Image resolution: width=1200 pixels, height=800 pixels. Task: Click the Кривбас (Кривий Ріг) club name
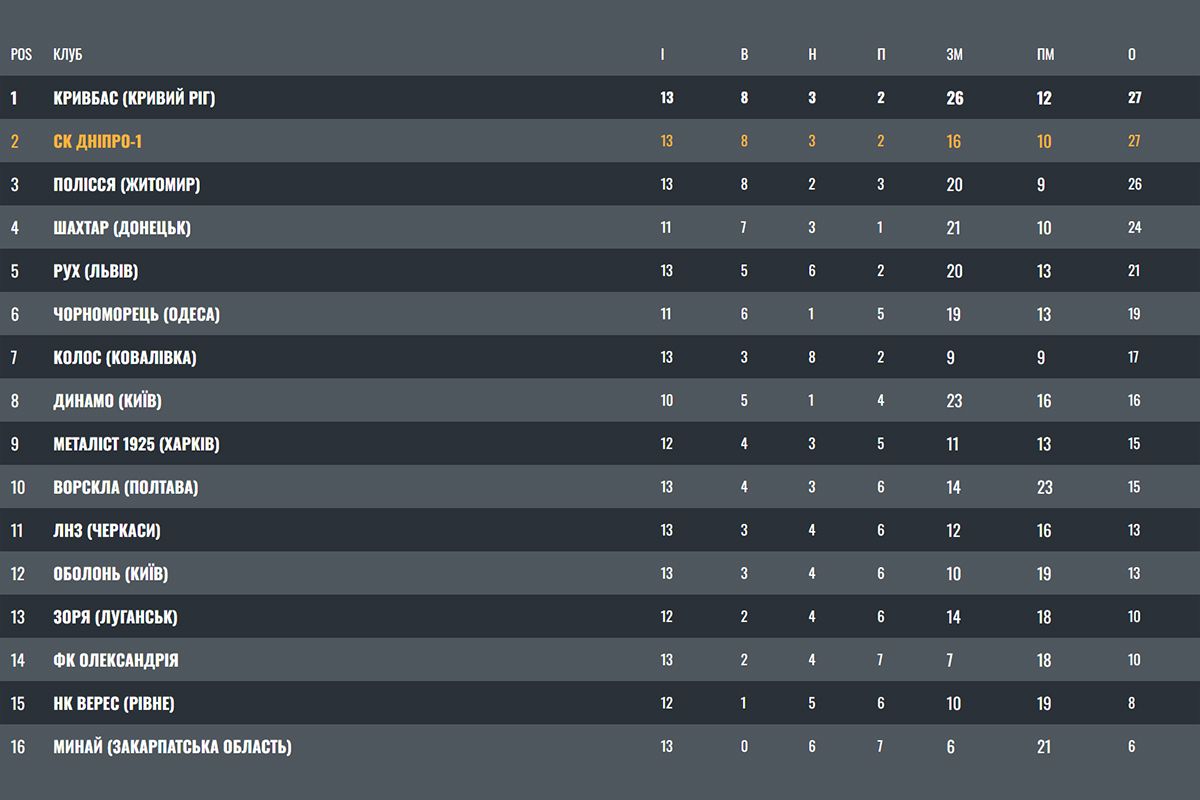pyautogui.click(x=134, y=98)
